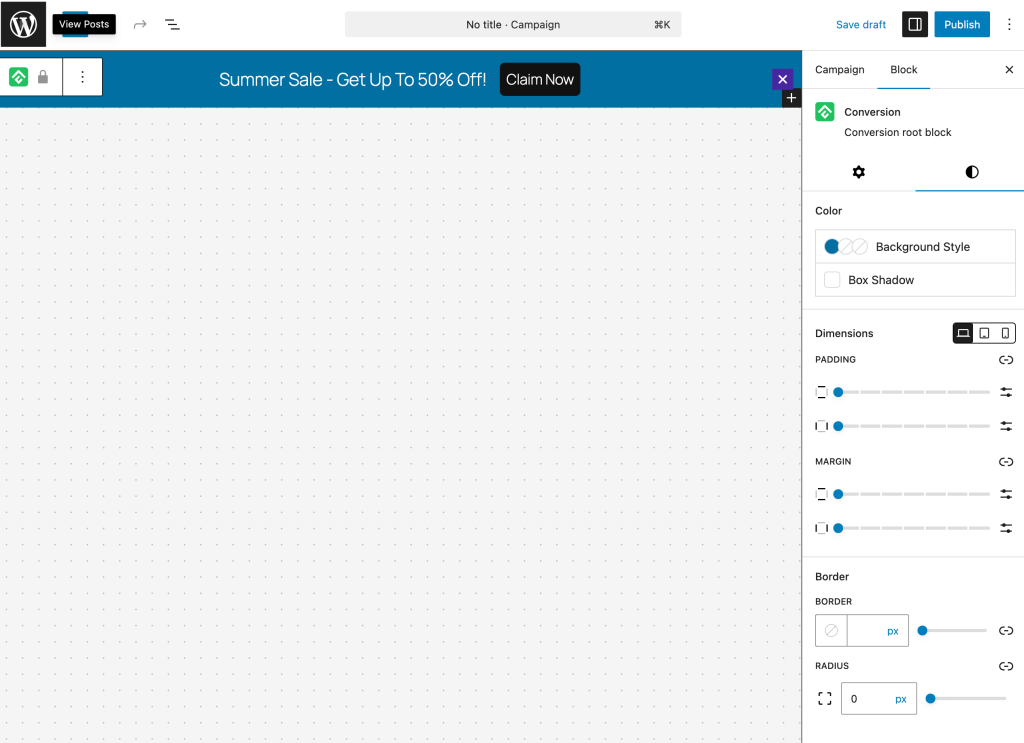Click the WordPress logo icon
The image size is (1024, 743).
[23, 24]
